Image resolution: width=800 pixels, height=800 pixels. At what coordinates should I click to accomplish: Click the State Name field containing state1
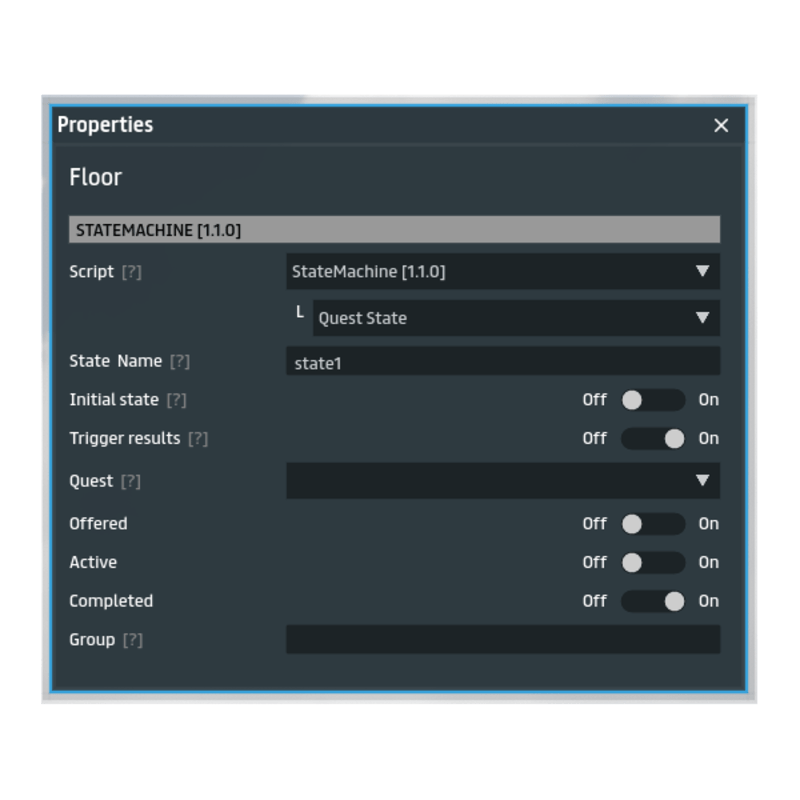[x=502, y=362]
